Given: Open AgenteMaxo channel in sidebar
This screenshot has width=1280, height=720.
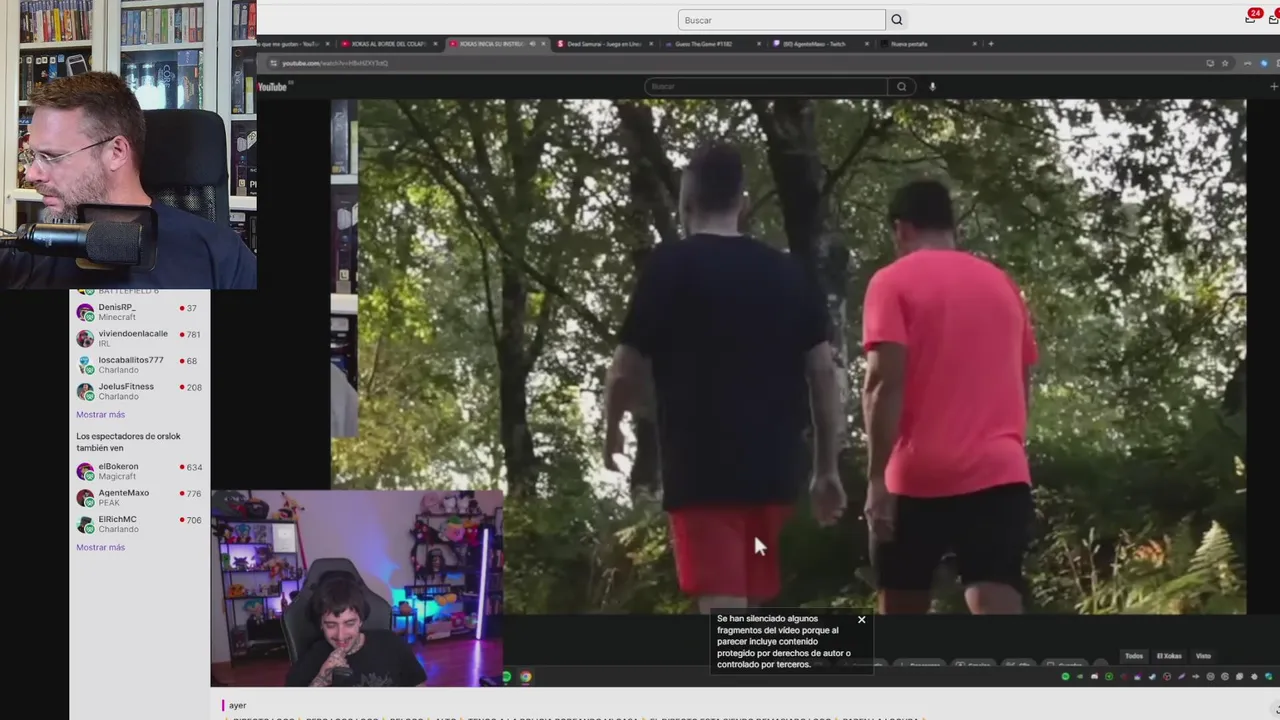Looking at the screenshot, I should 139,498.
